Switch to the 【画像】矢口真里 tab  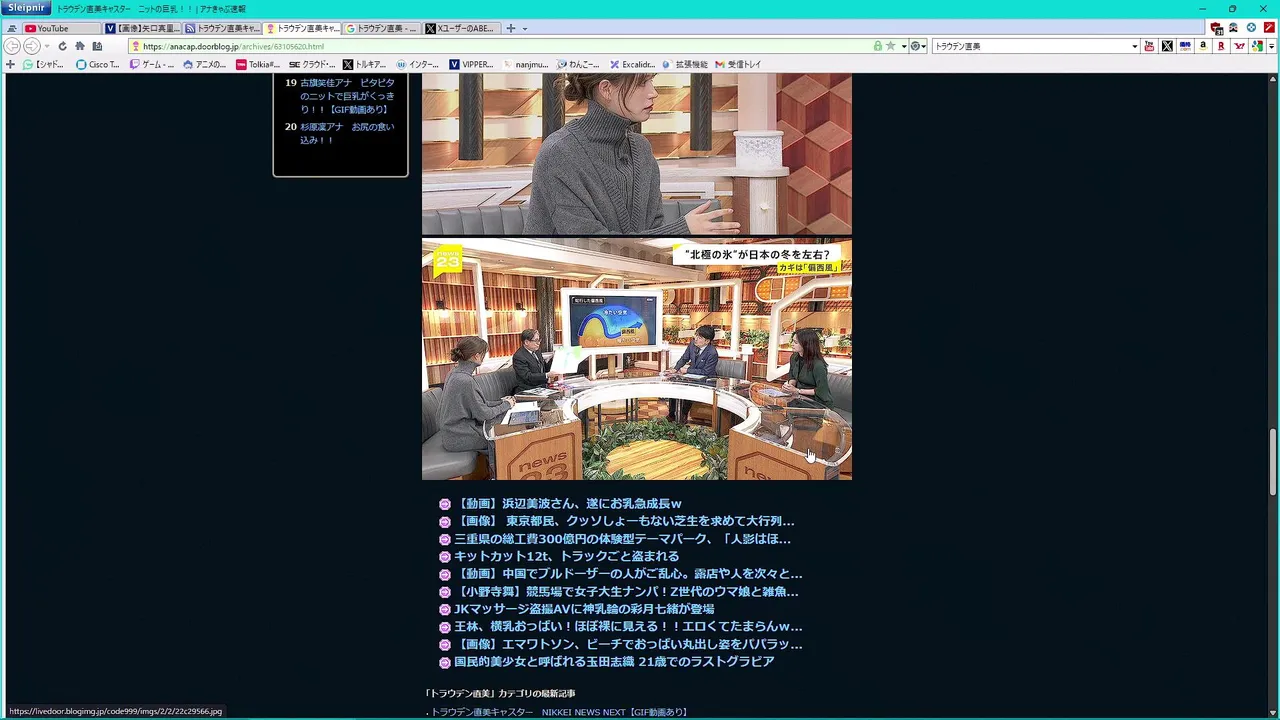(x=142, y=28)
